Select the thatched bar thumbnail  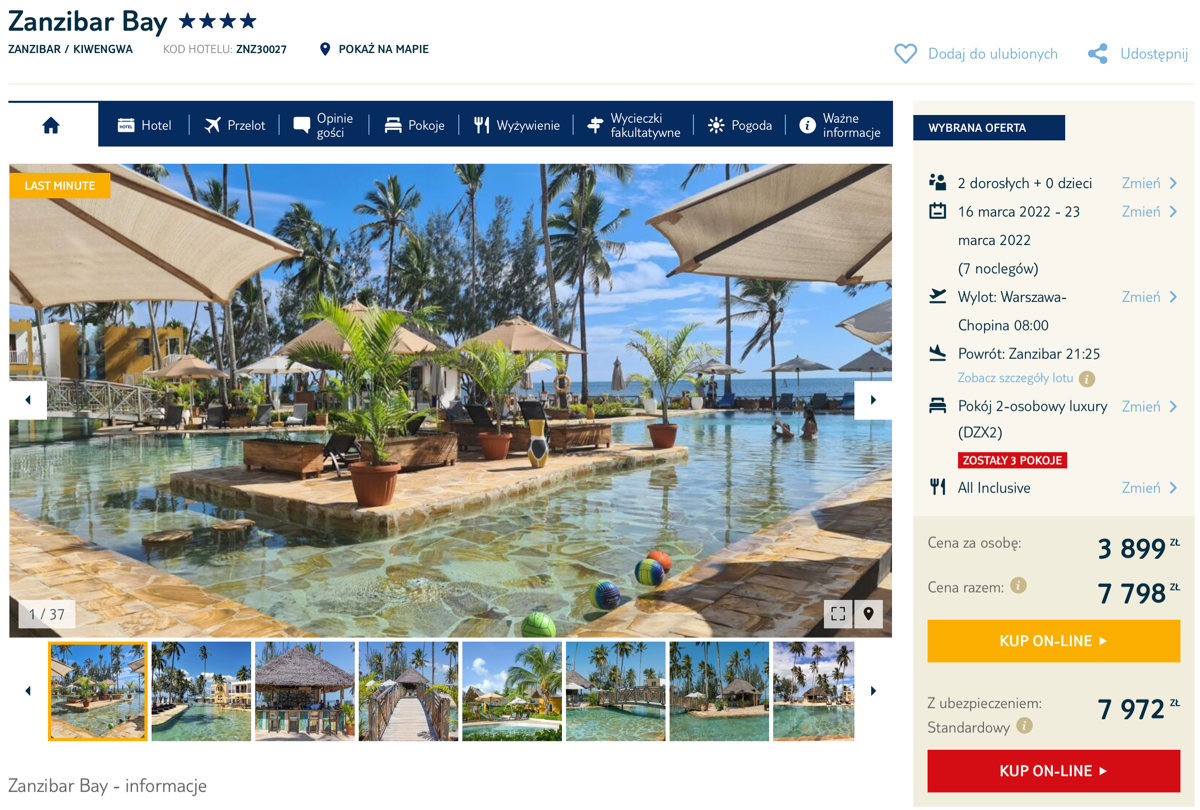pos(305,691)
